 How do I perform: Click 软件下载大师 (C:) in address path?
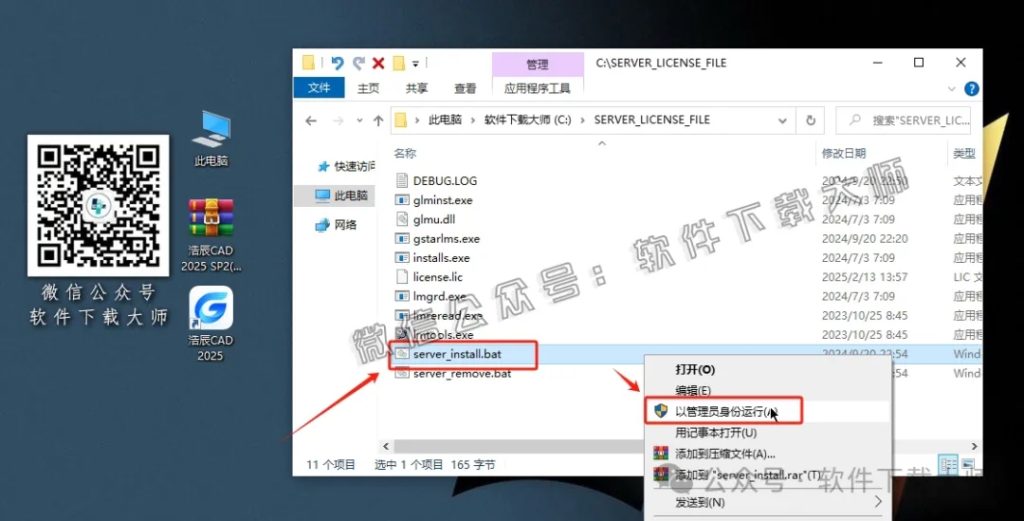(x=528, y=120)
